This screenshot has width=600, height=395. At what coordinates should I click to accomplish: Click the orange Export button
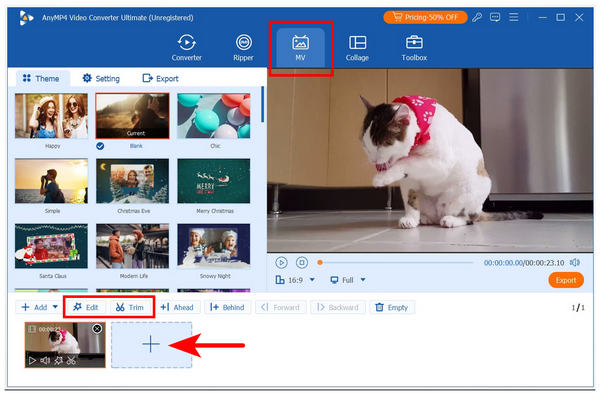point(566,280)
